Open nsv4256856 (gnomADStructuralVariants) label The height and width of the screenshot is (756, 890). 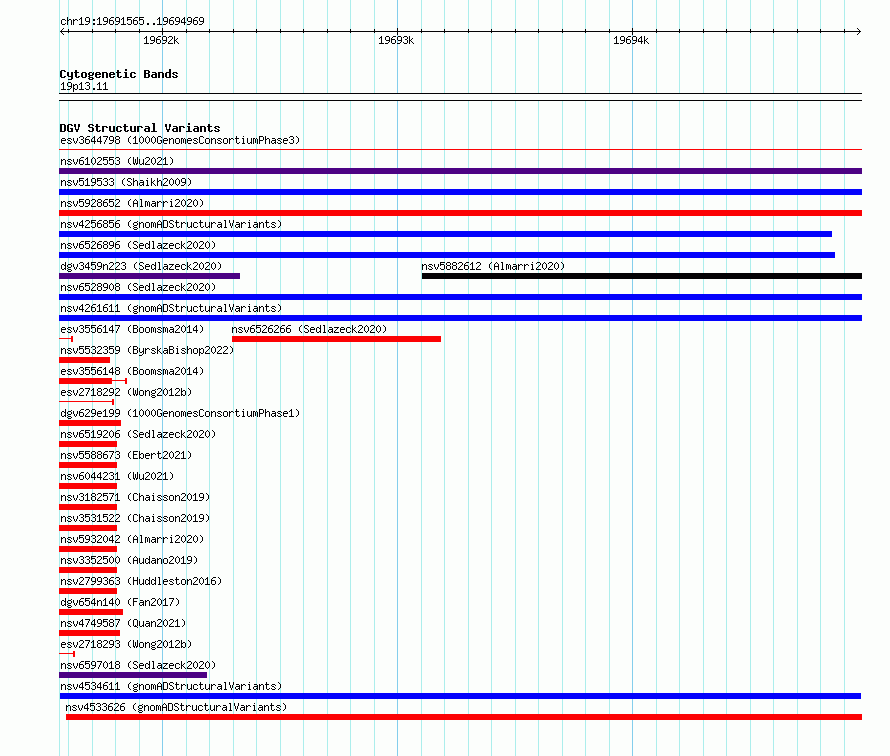(171, 224)
